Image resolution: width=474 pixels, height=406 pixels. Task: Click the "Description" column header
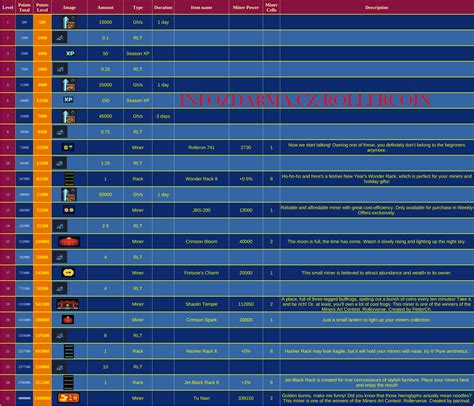[377, 7]
